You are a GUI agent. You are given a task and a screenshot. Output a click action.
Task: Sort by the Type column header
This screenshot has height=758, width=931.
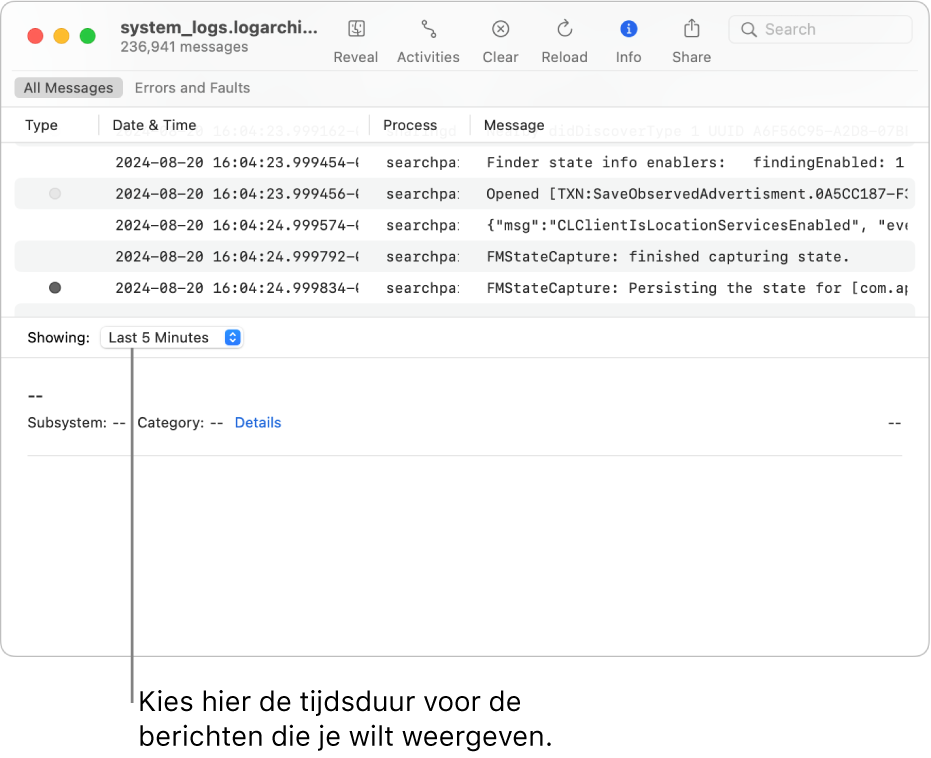[x=42, y=125]
